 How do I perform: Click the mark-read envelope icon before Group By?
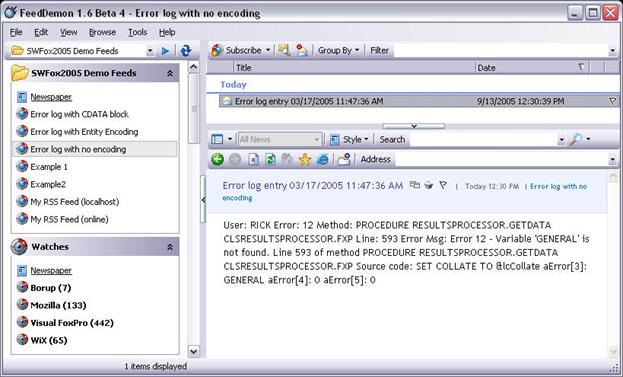click(302, 50)
